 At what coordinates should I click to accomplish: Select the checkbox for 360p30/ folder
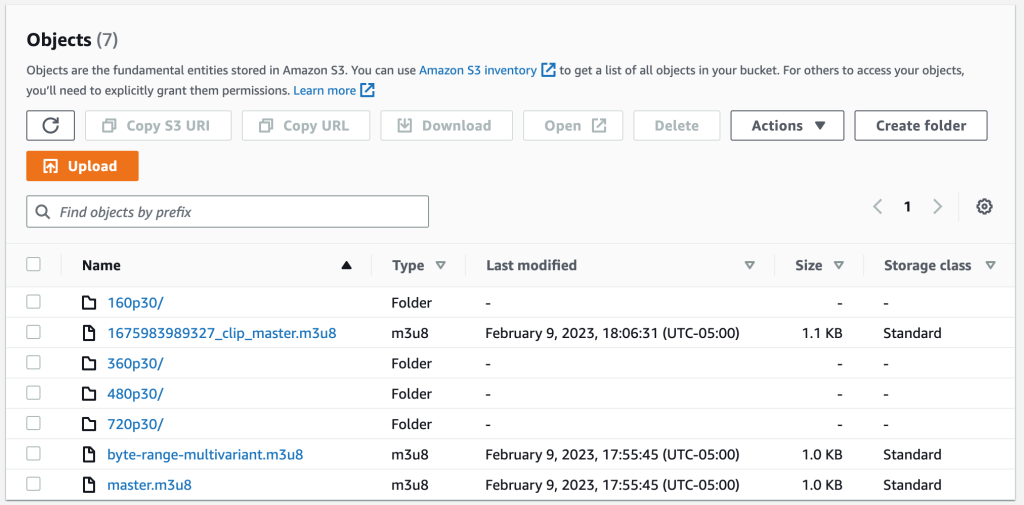point(34,363)
